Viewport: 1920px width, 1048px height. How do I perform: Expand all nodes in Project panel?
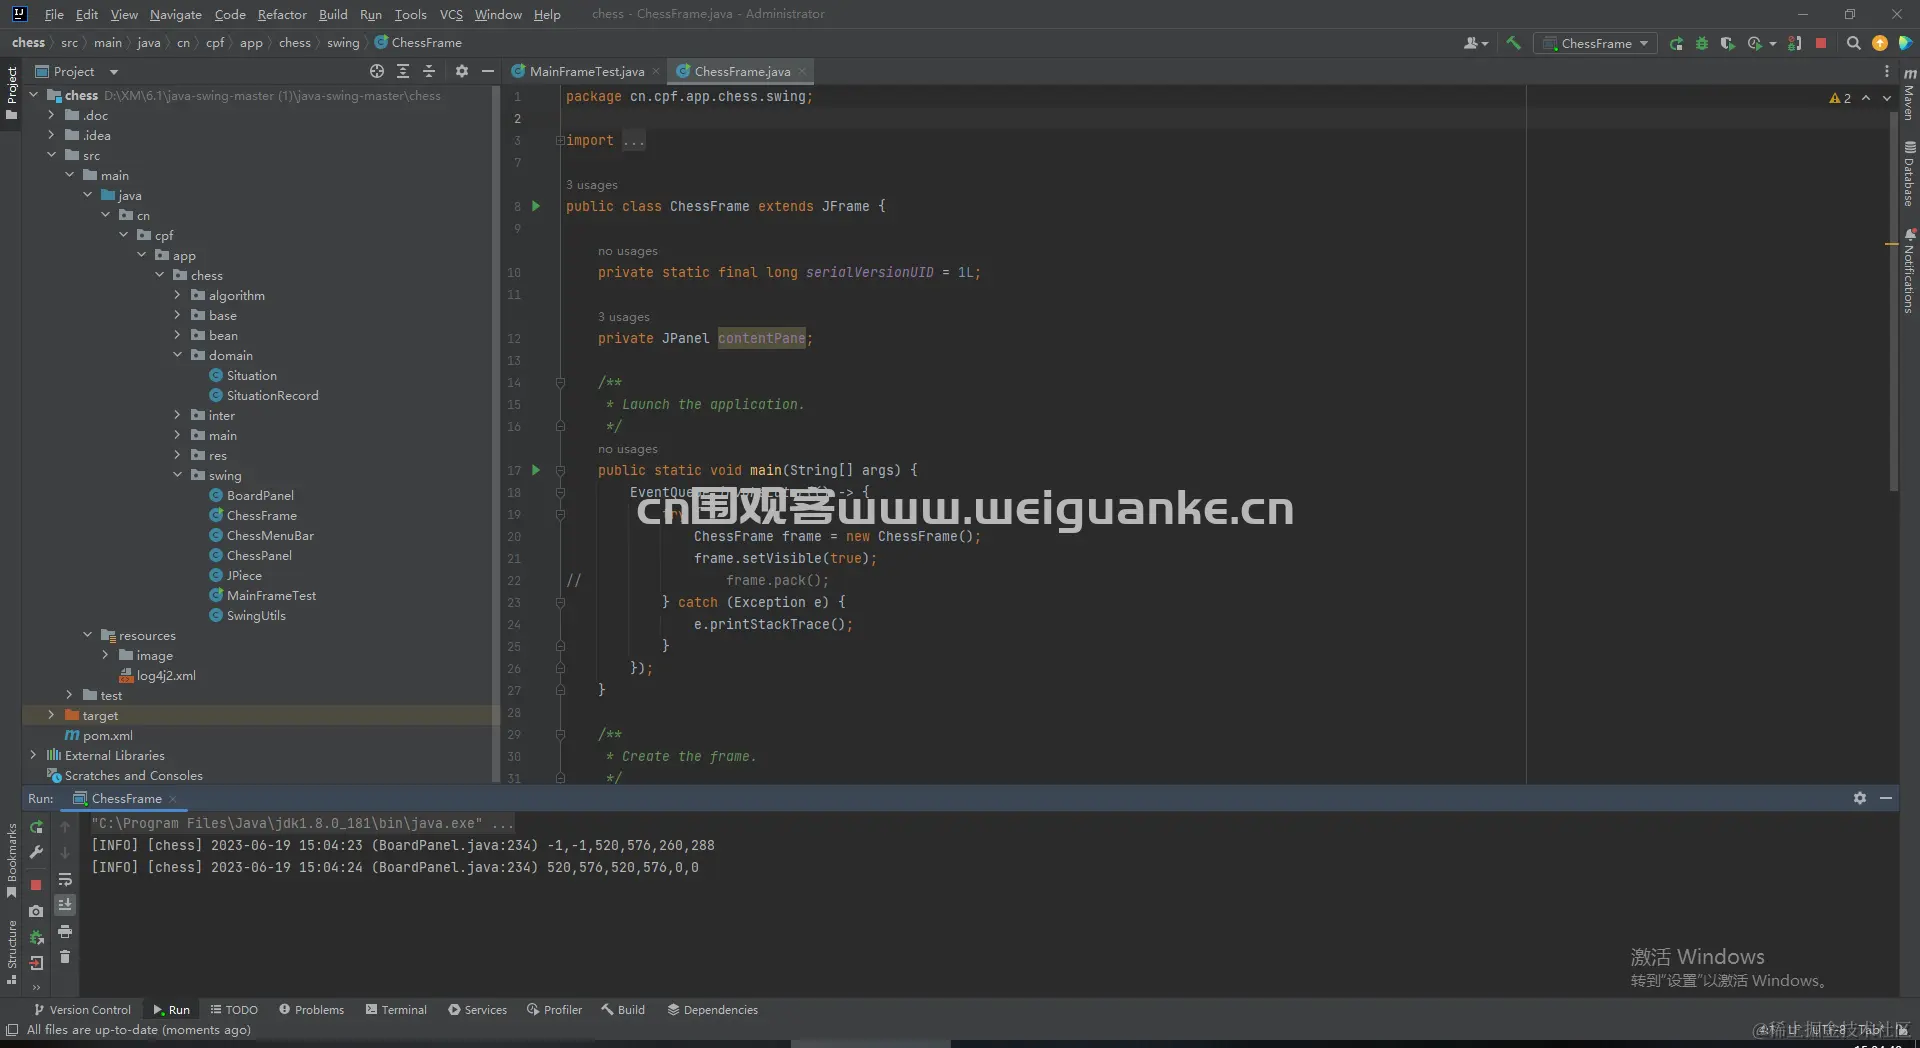403,71
